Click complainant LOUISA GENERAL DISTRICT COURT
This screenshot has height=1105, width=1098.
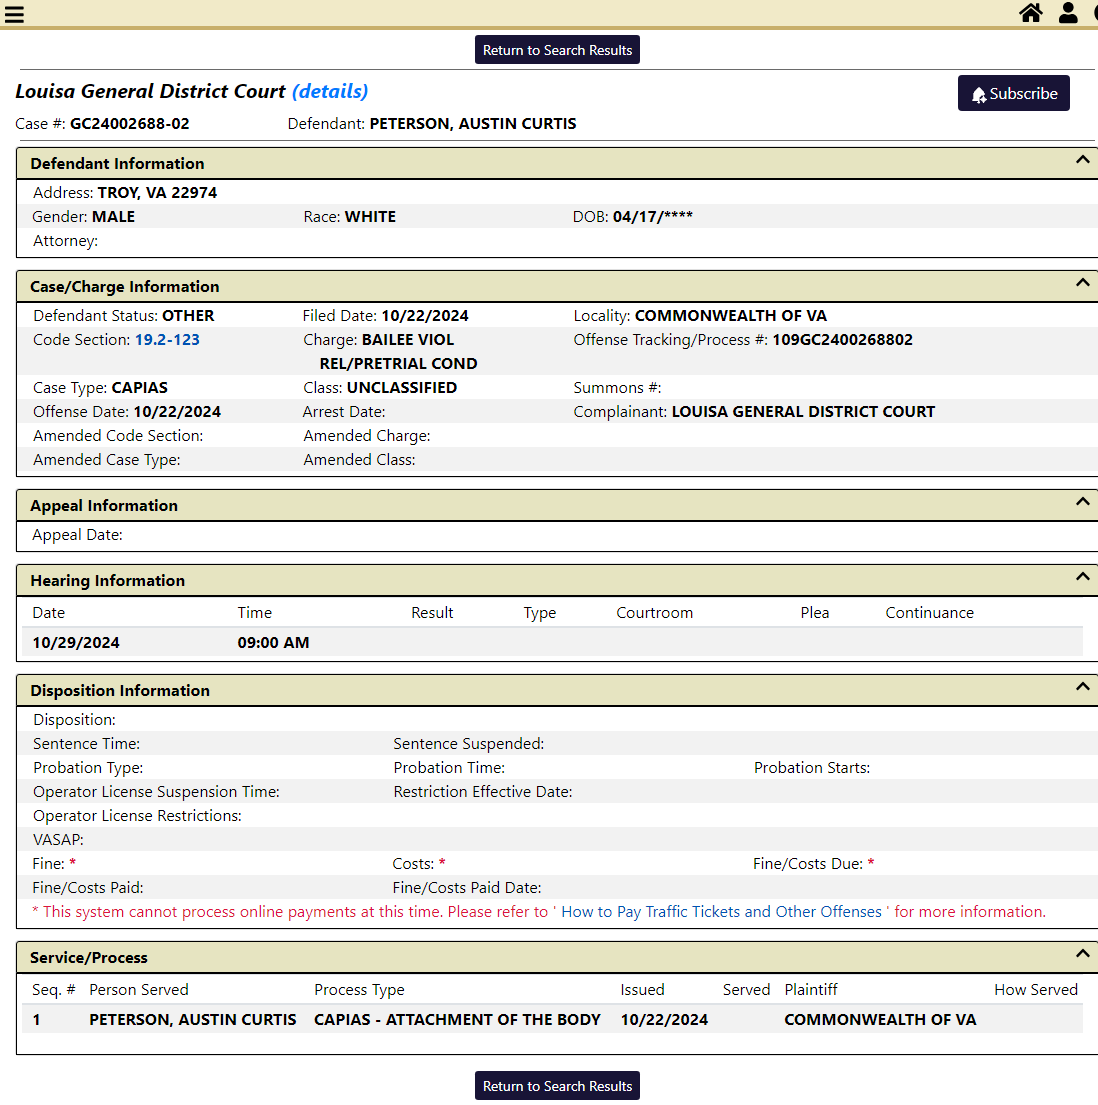click(x=803, y=412)
